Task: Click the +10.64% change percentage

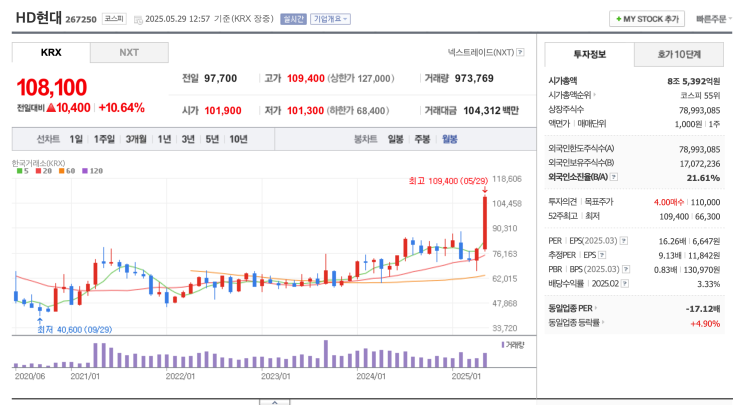Action: pyautogui.click(x=121, y=108)
